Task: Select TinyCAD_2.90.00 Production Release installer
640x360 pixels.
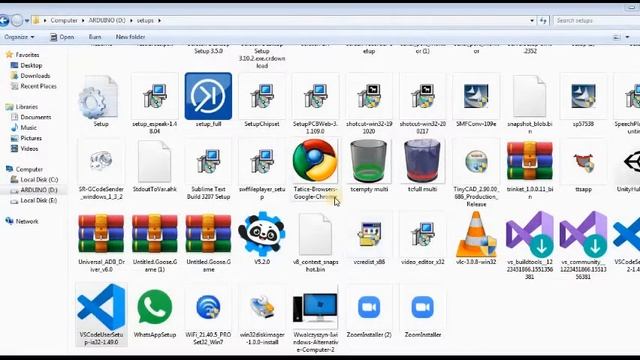Action: pos(476,162)
